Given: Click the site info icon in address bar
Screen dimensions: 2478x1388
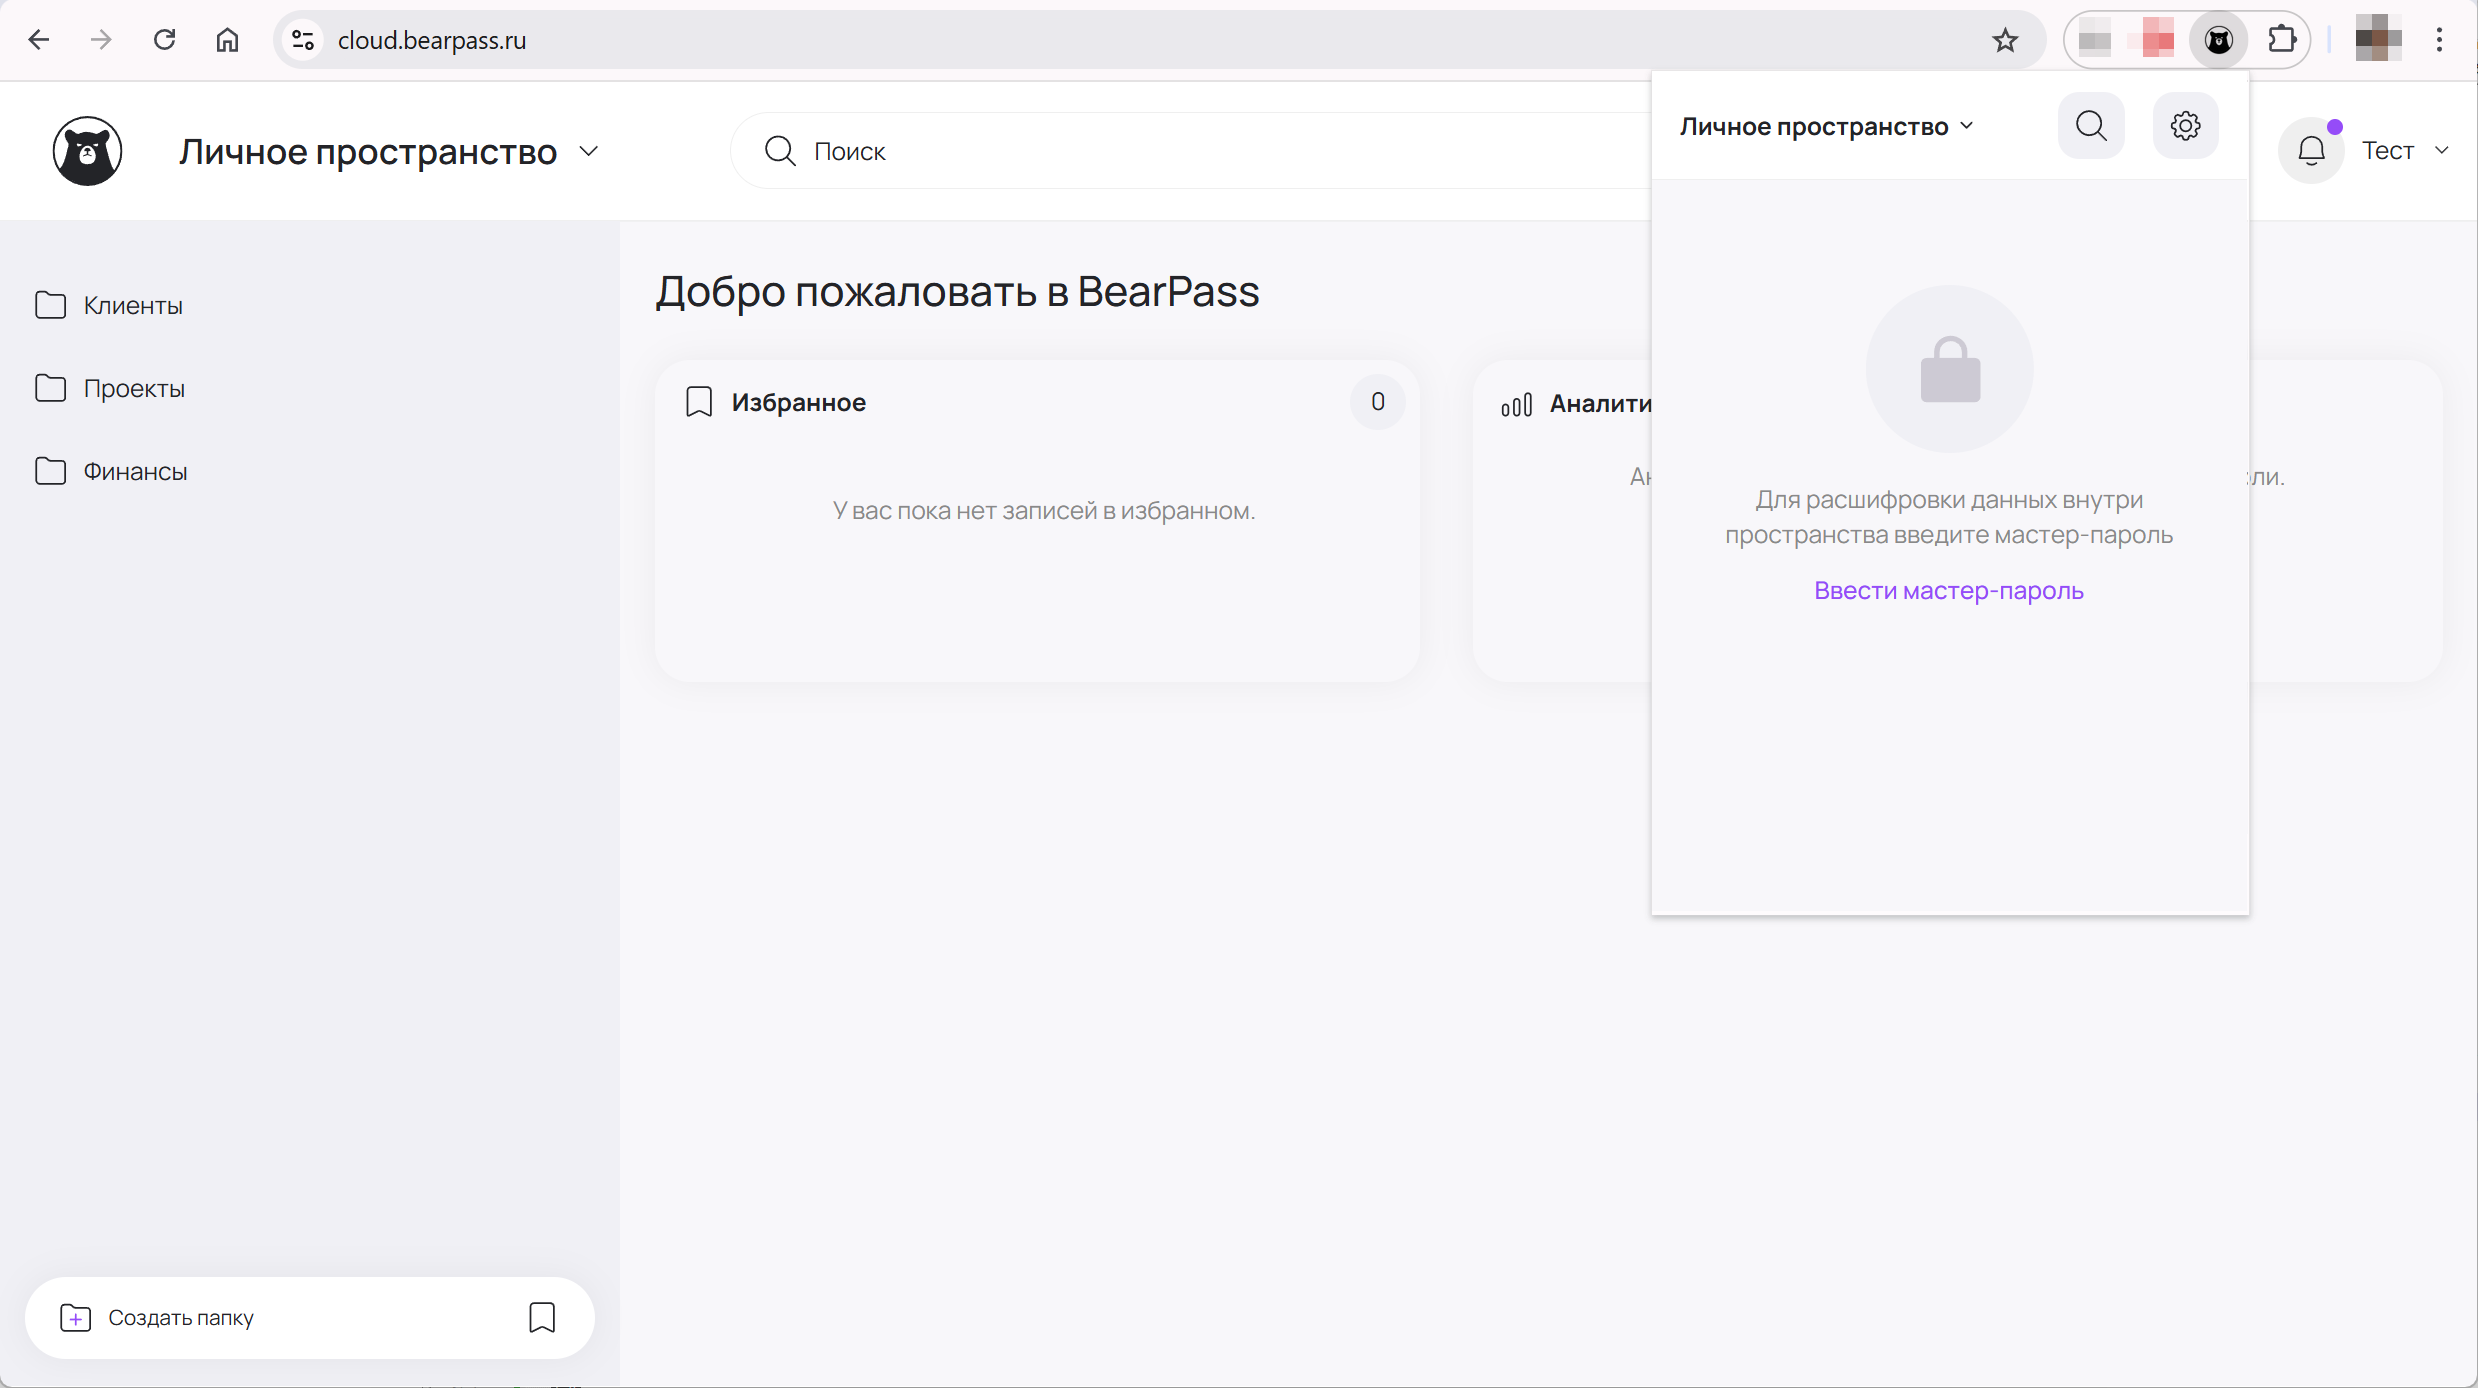Looking at the screenshot, I should (x=303, y=40).
